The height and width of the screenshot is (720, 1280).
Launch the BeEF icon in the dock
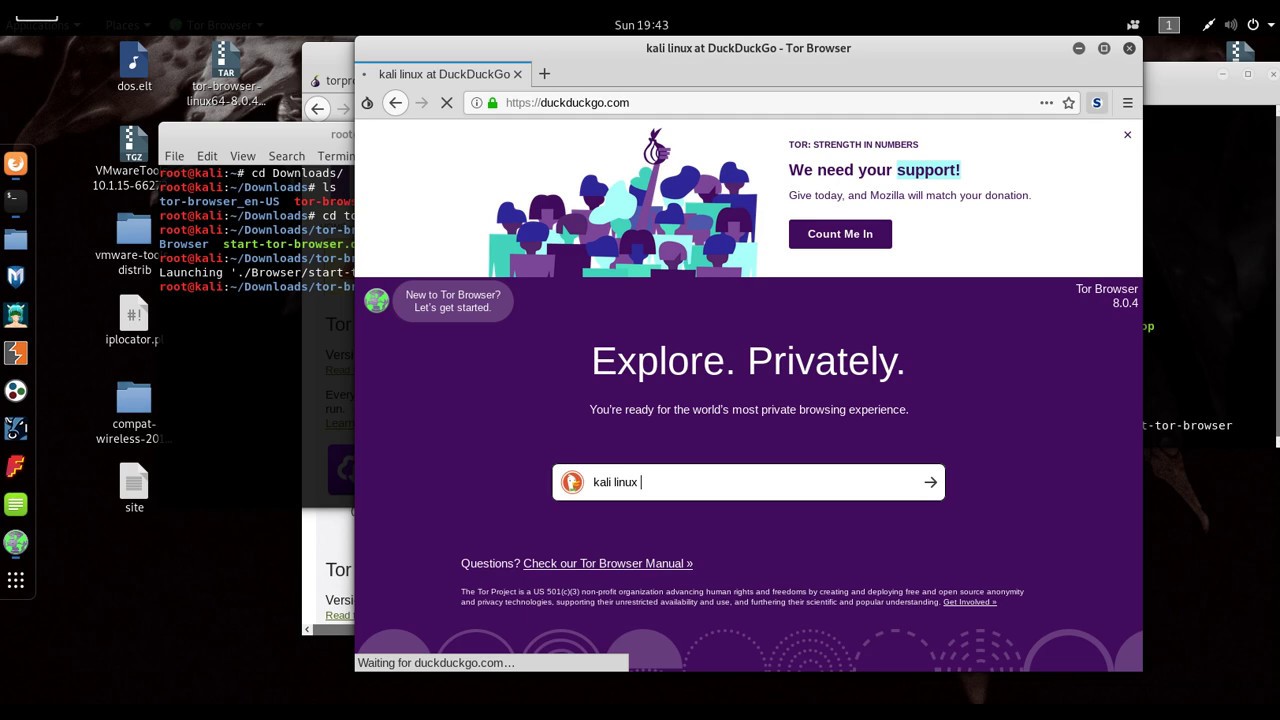coord(16,429)
